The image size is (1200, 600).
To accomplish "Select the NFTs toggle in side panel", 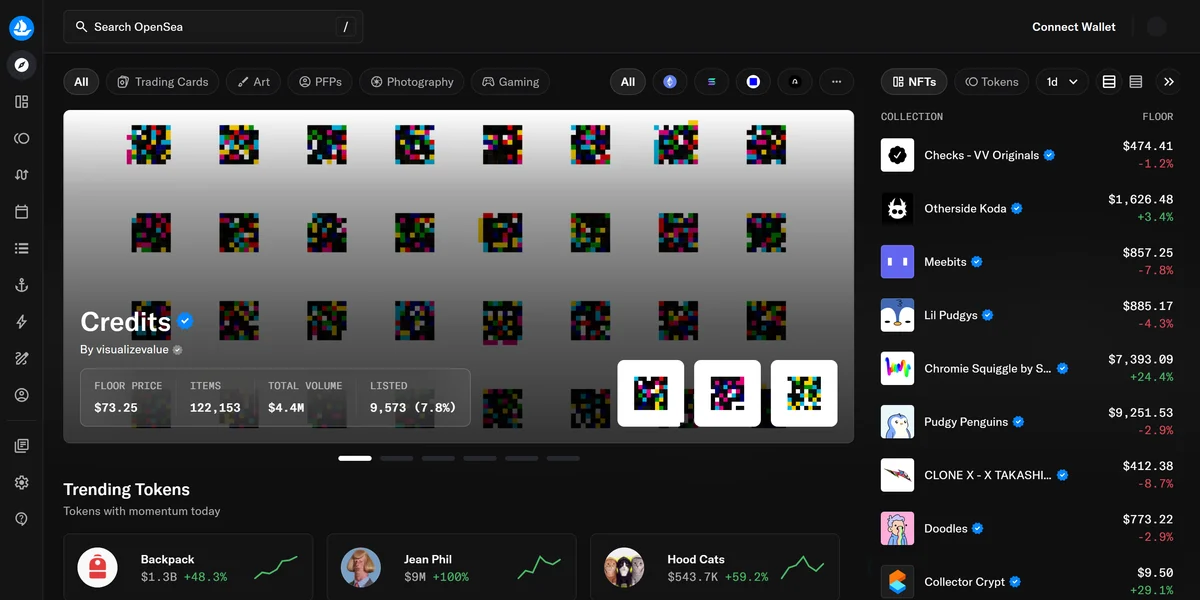I will coord(914,82).
